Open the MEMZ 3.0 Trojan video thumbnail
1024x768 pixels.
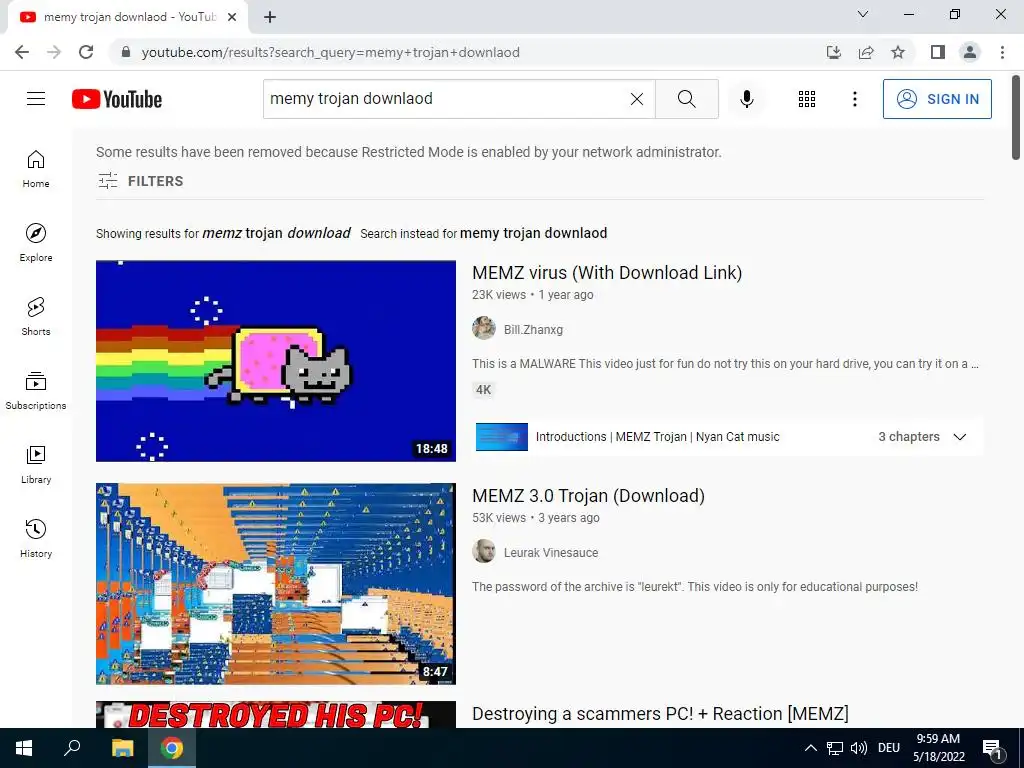pyautogui.click(x=276, y=584)
